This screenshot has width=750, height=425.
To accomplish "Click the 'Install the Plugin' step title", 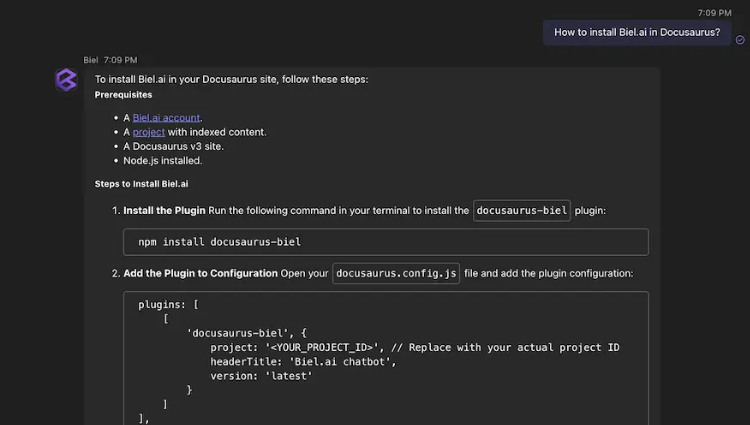I will [164, 211].
